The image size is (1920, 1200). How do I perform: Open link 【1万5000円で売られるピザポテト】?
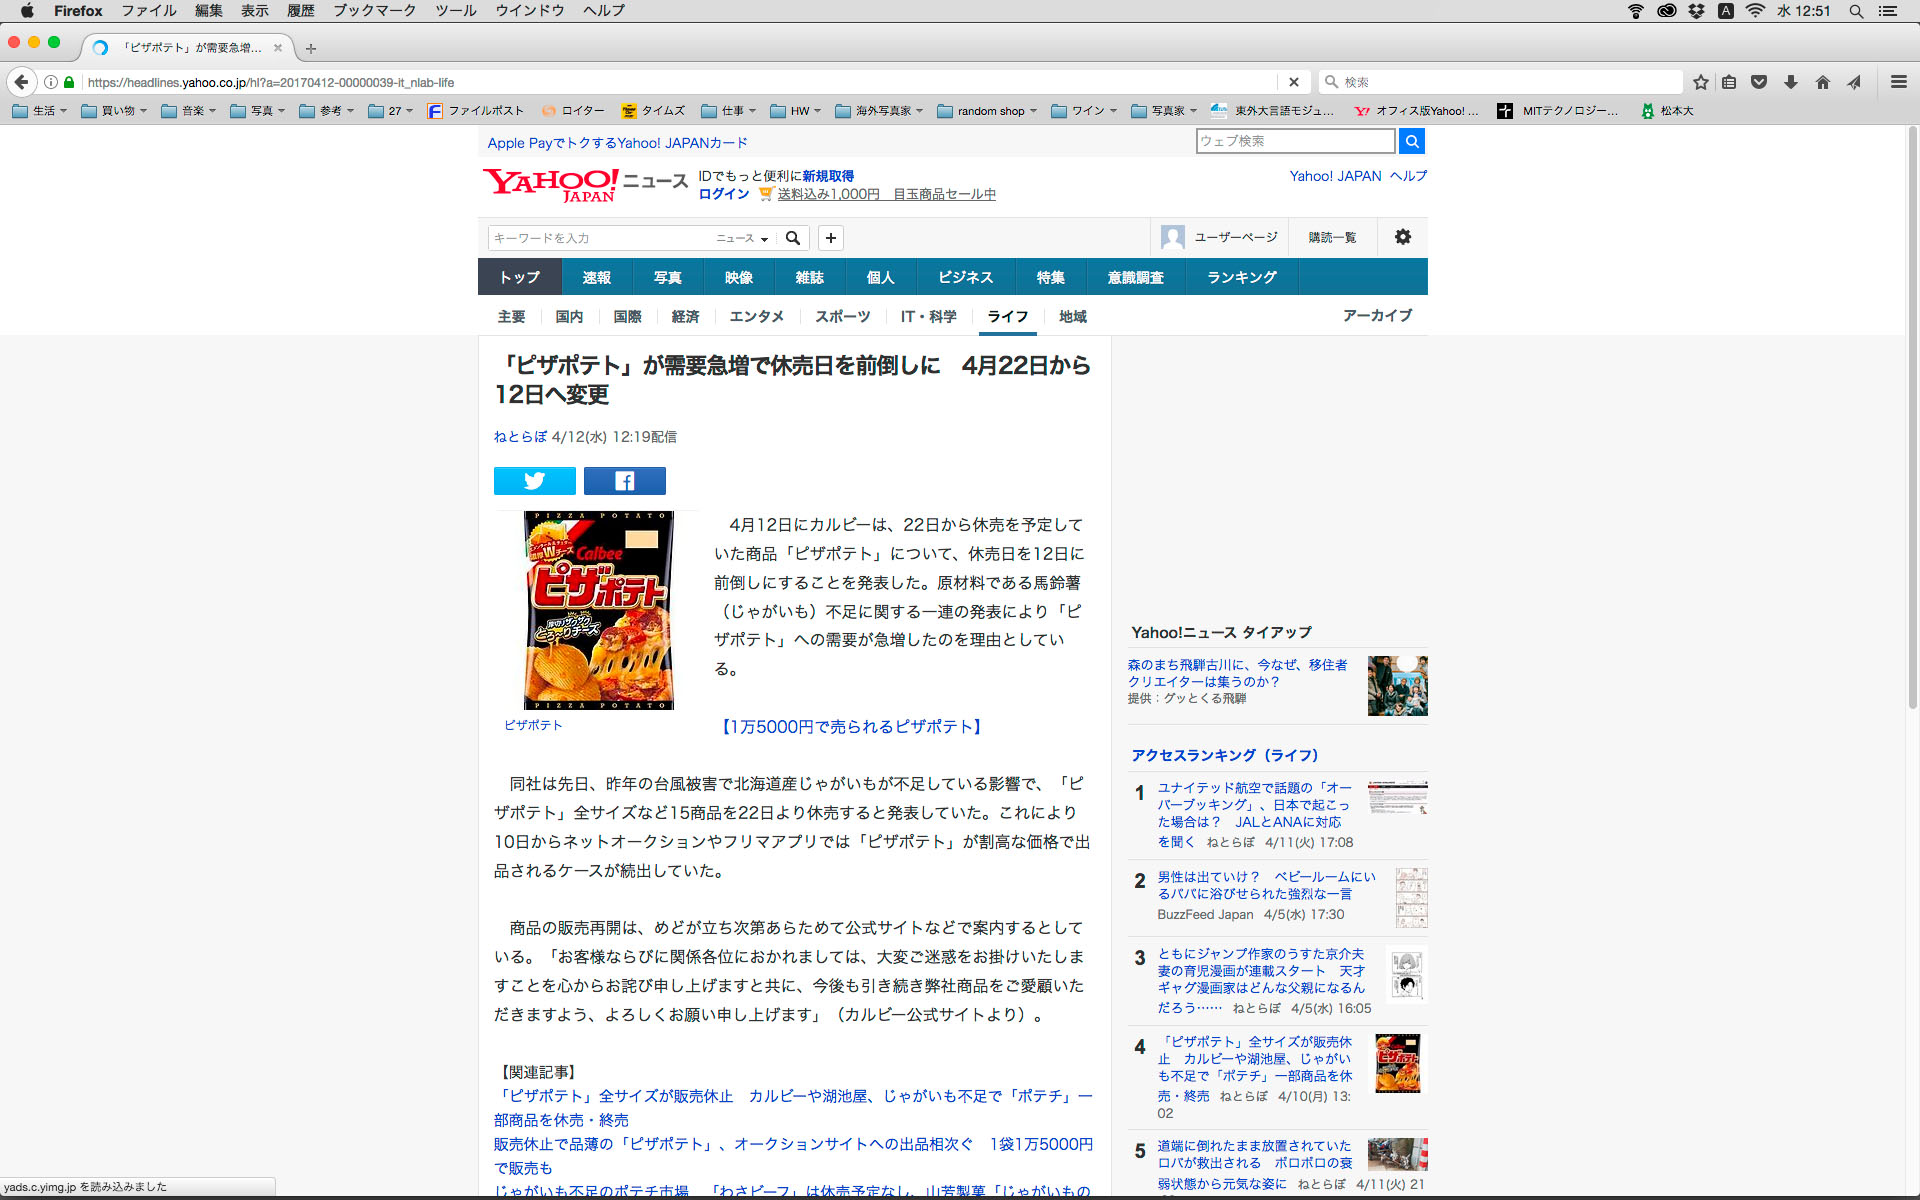851,727
